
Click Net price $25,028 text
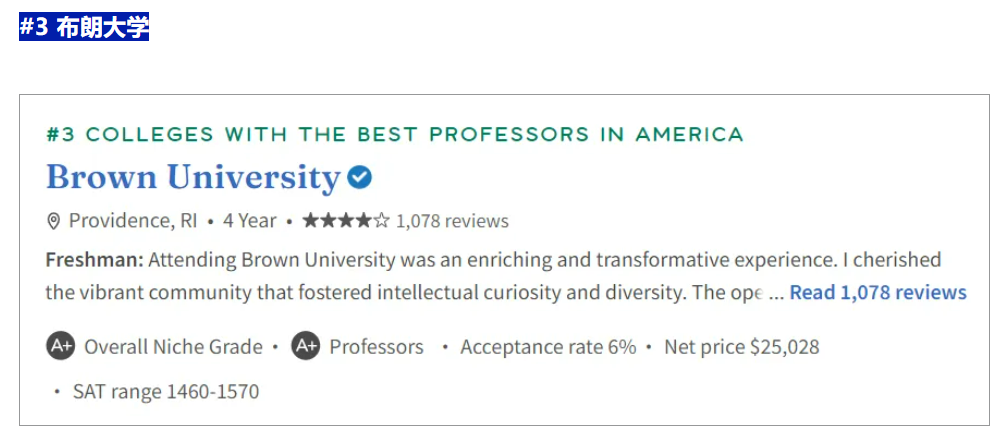point(742,347)
